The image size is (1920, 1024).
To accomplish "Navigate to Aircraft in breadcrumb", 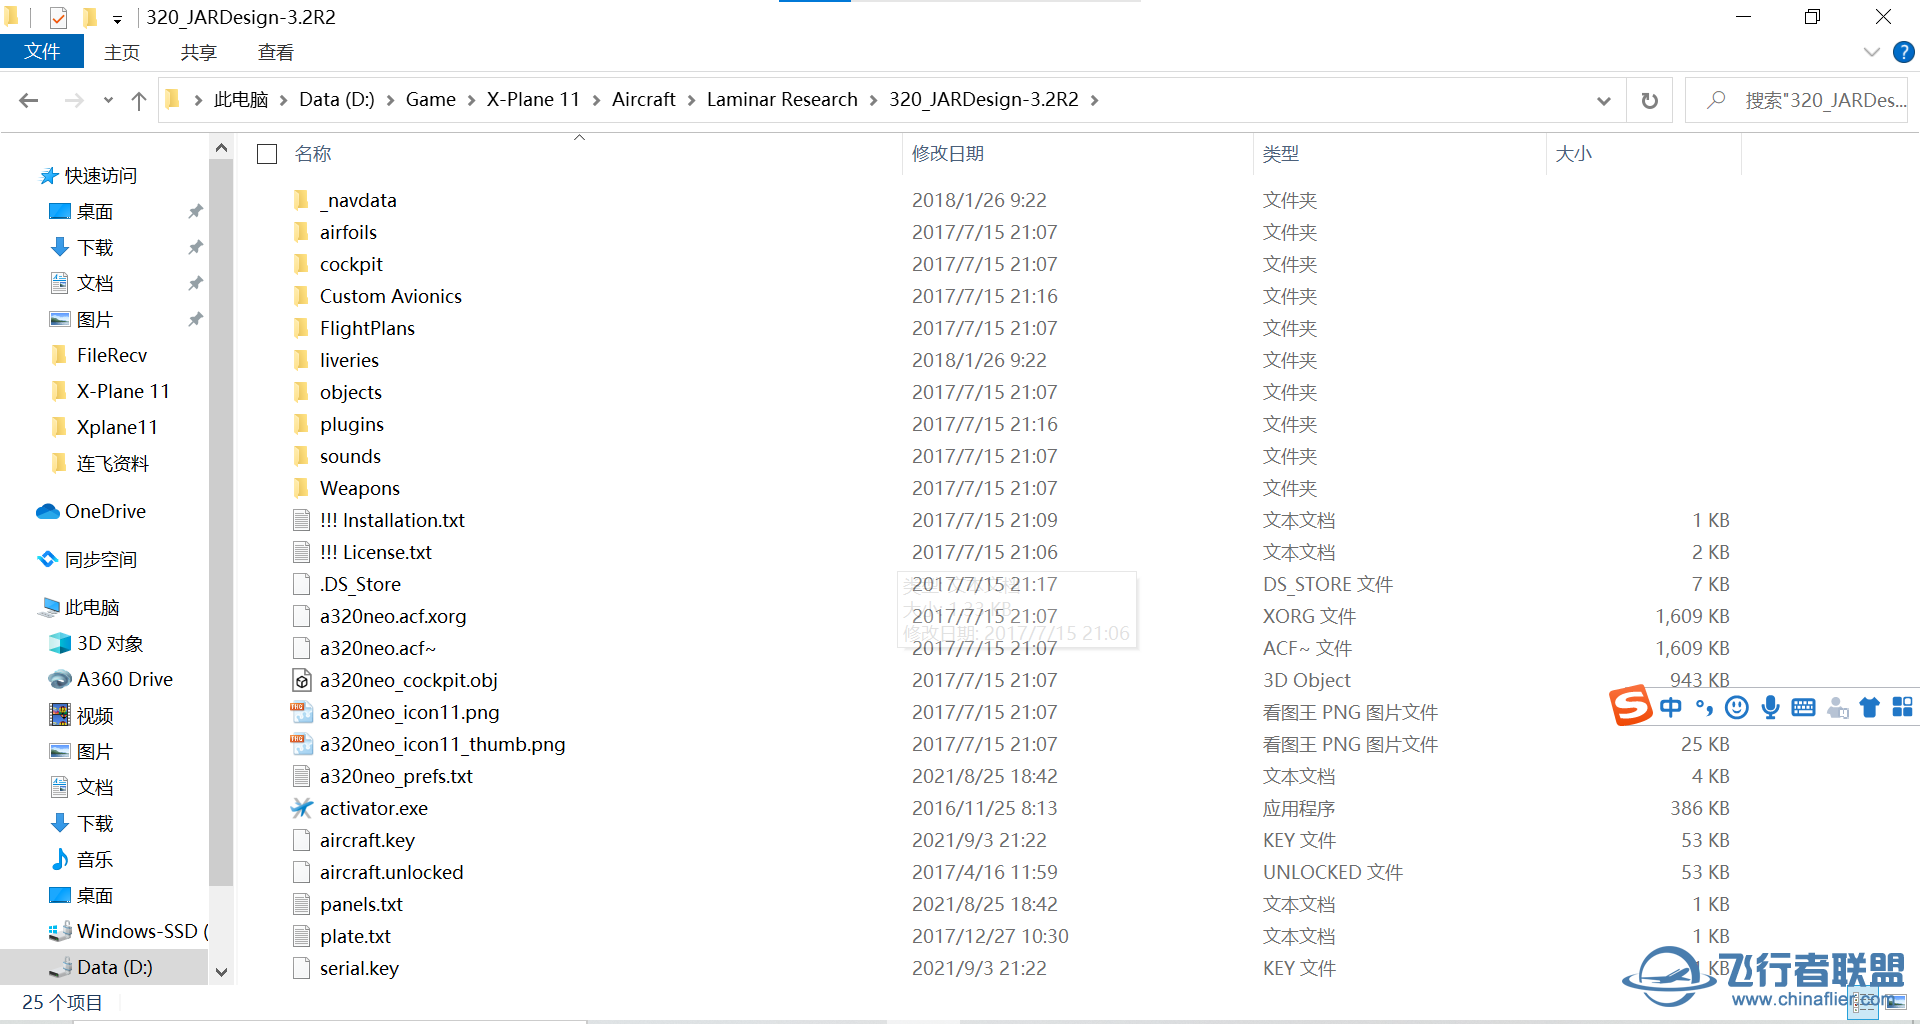I will pos(644,100).
